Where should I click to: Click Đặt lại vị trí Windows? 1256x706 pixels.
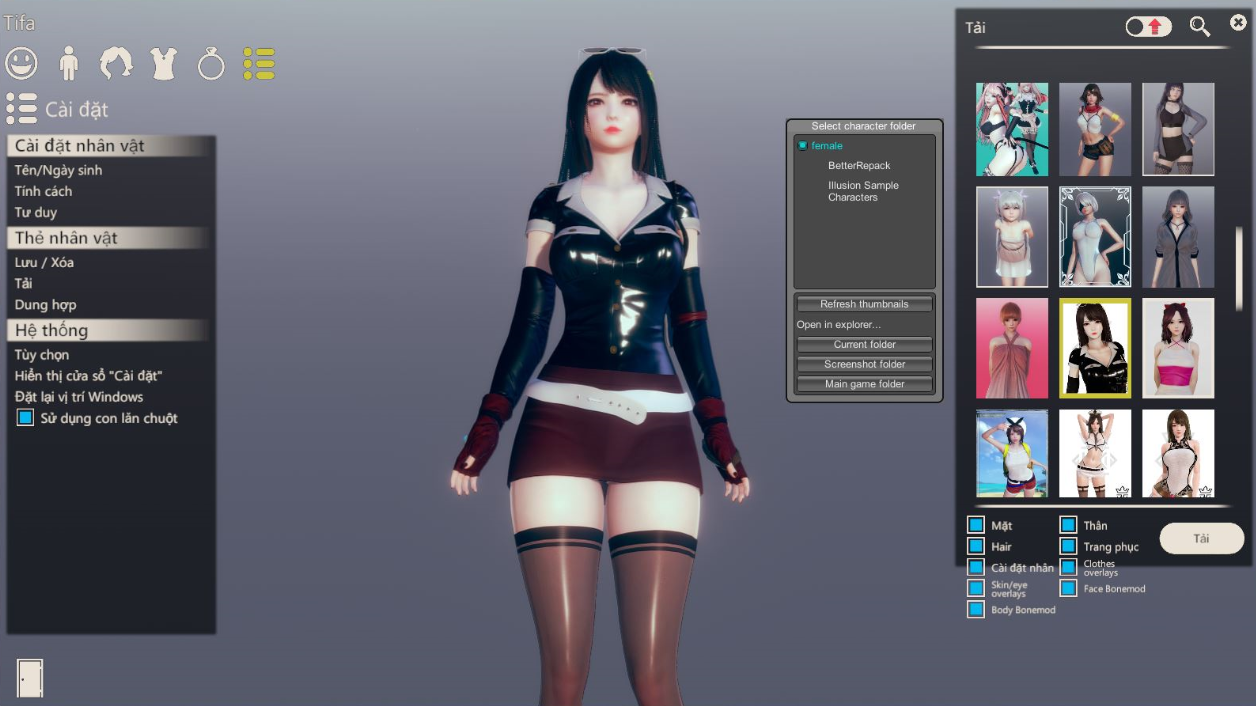click(x=79, y=397)
